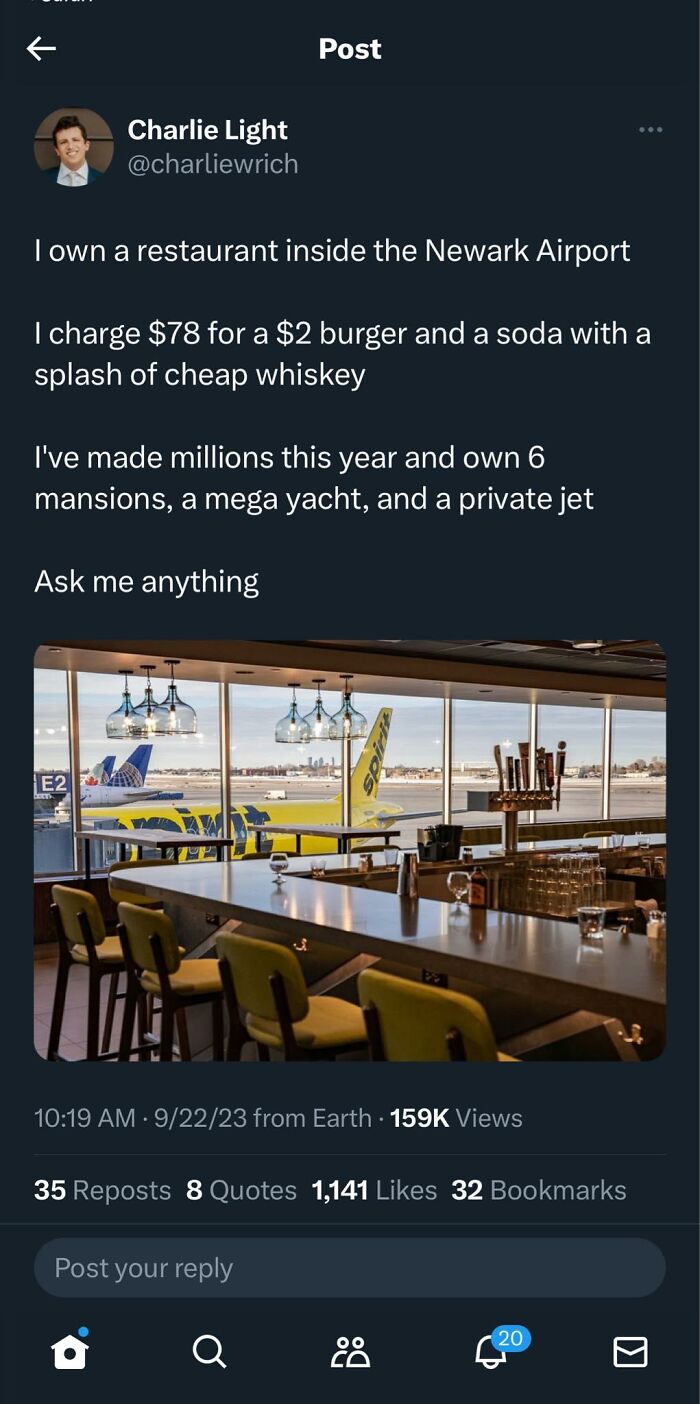Open Charlie Light's profile picture
700x1404 pixels.
[x=71, y=146]
